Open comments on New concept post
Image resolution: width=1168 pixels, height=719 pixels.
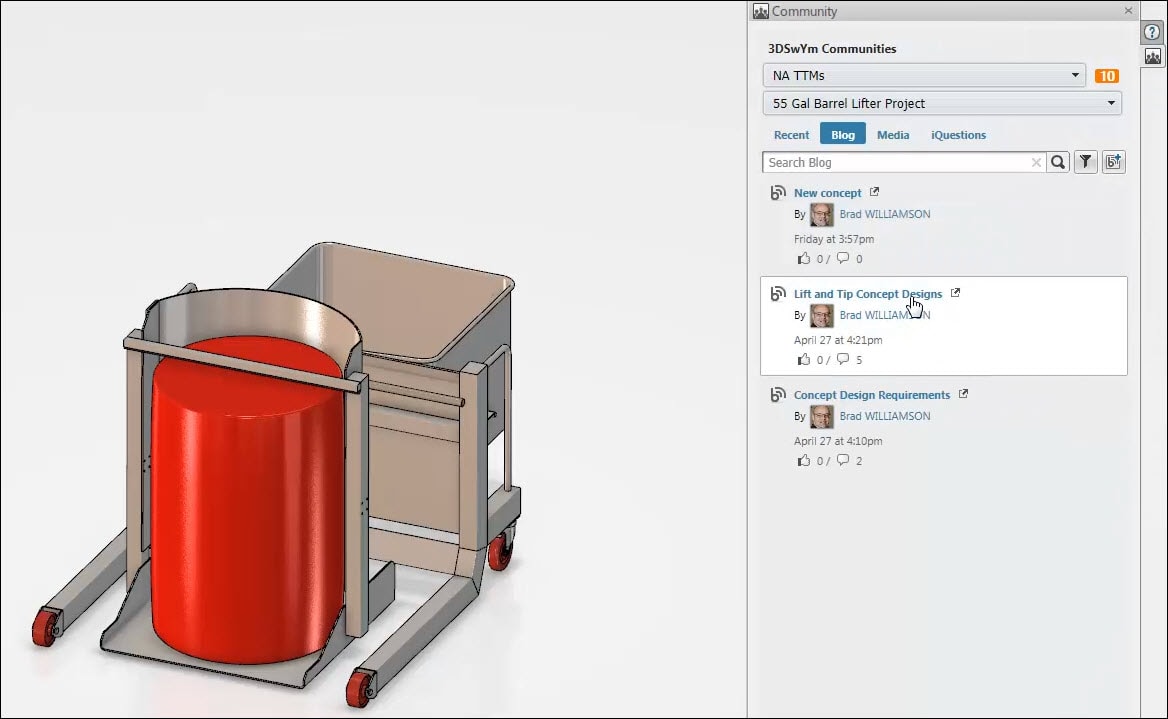(x=842, y=258)
